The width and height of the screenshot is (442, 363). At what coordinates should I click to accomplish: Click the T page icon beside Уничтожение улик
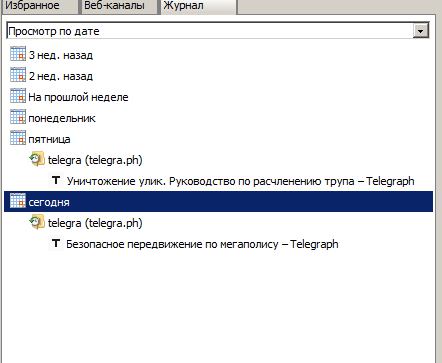tap(56, 180)
